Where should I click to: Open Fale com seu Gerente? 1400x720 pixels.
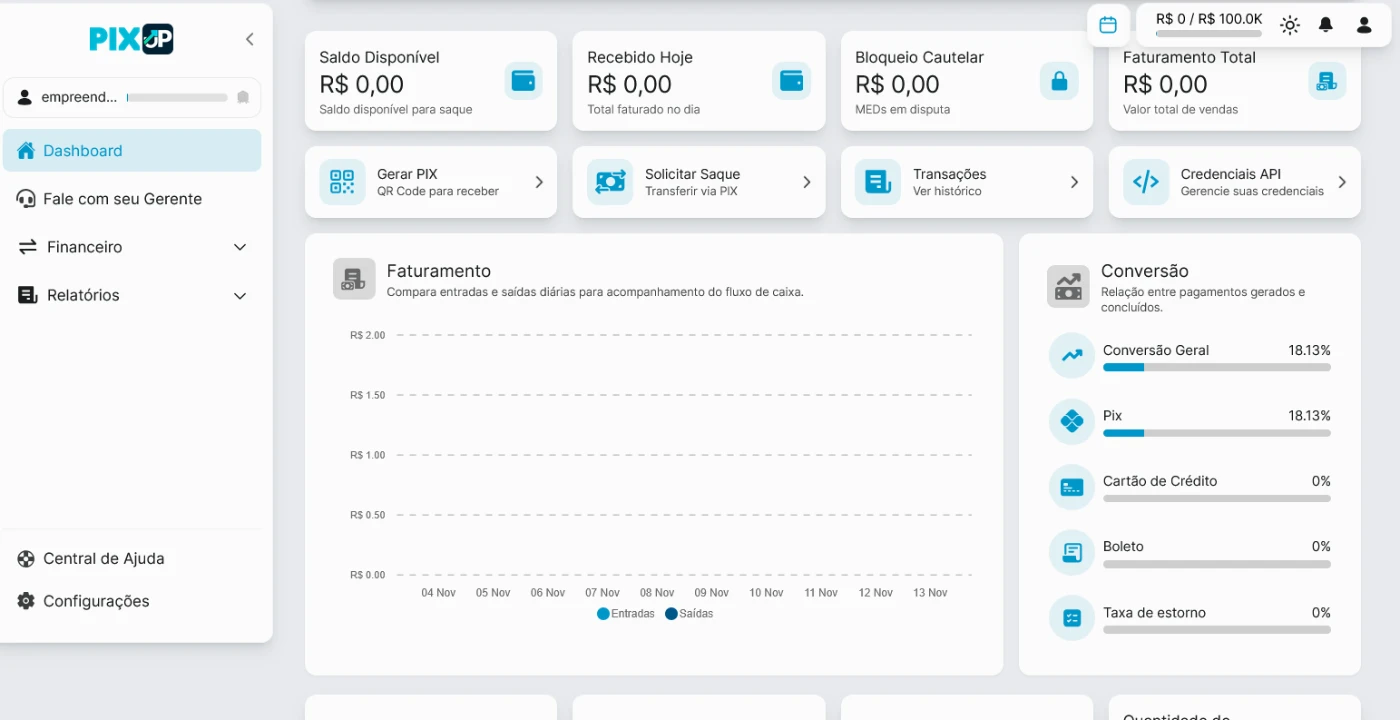click(122, 199)
